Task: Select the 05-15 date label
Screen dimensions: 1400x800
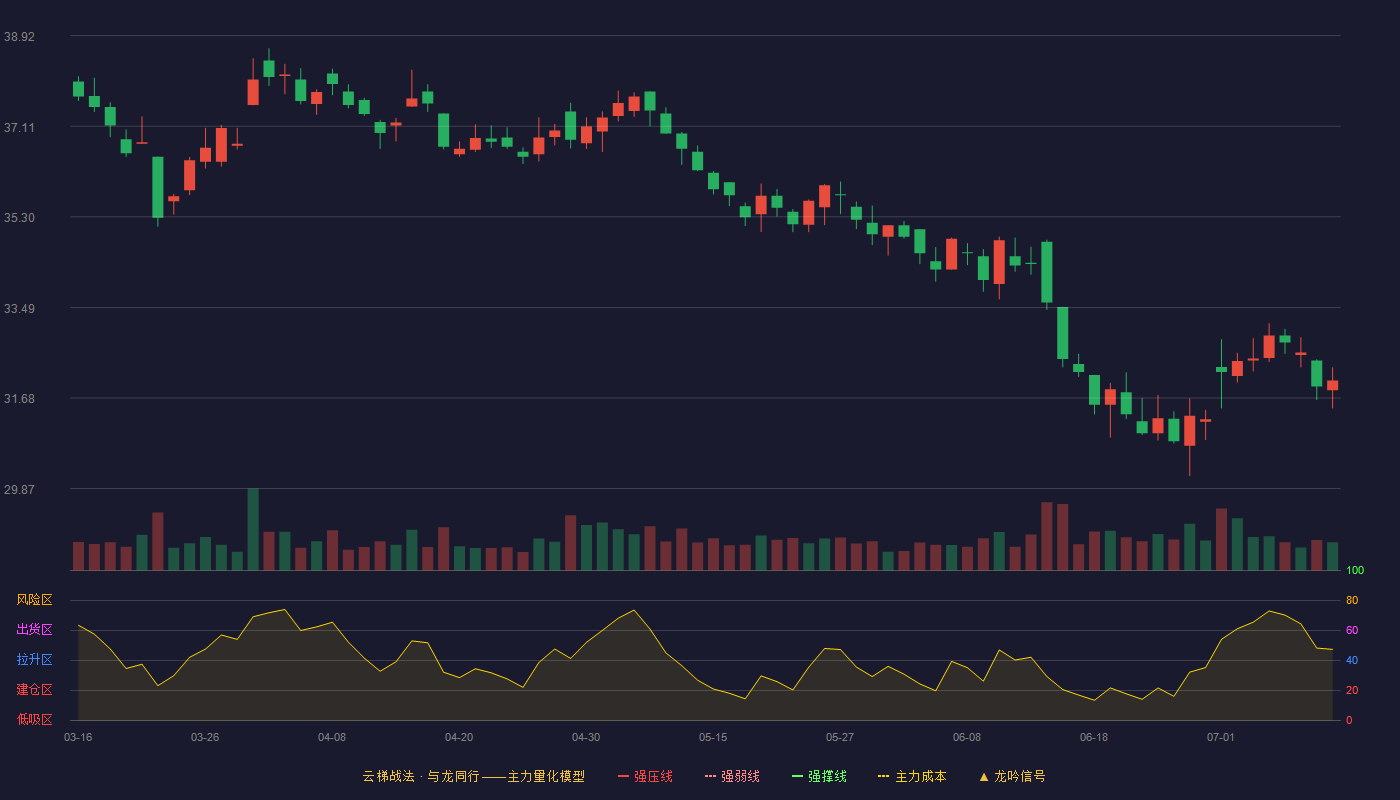Action: [x=713, y=737]
